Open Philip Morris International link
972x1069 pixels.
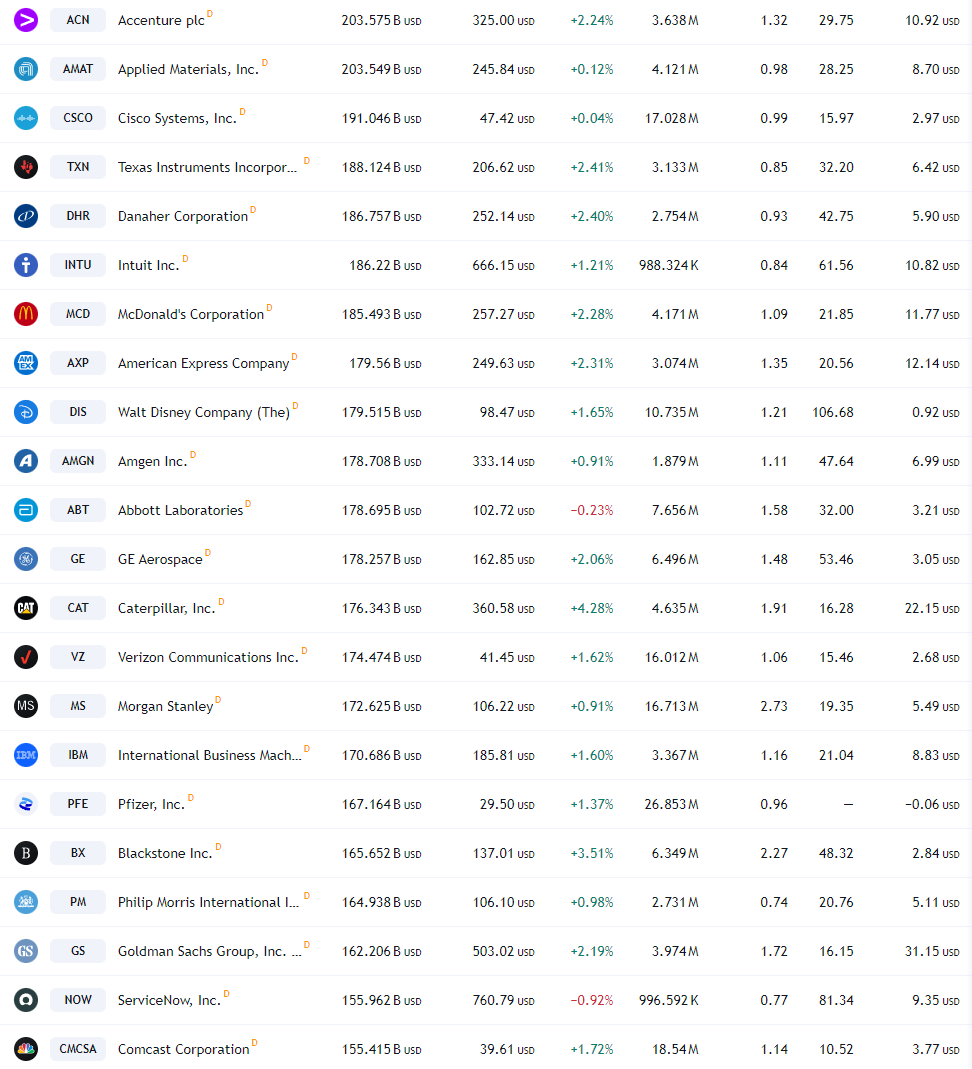209,903
